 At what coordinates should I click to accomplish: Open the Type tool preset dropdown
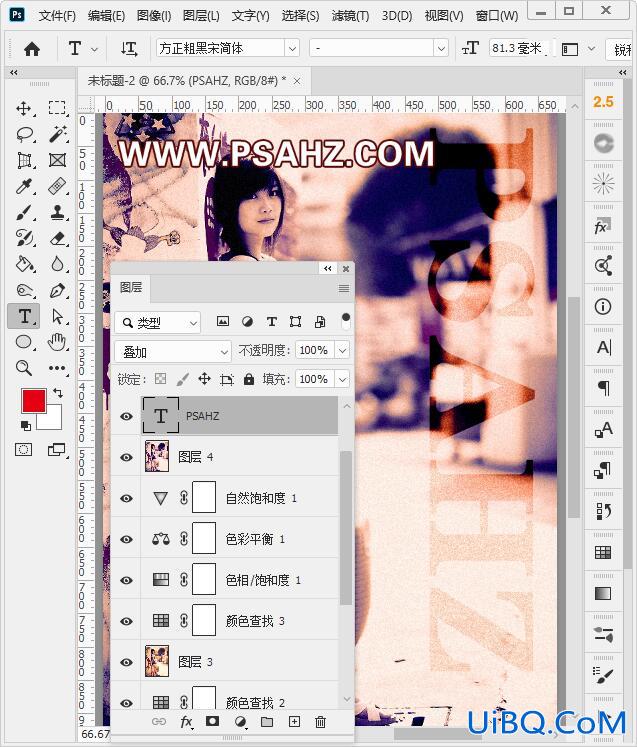click(x=94, y=49)
